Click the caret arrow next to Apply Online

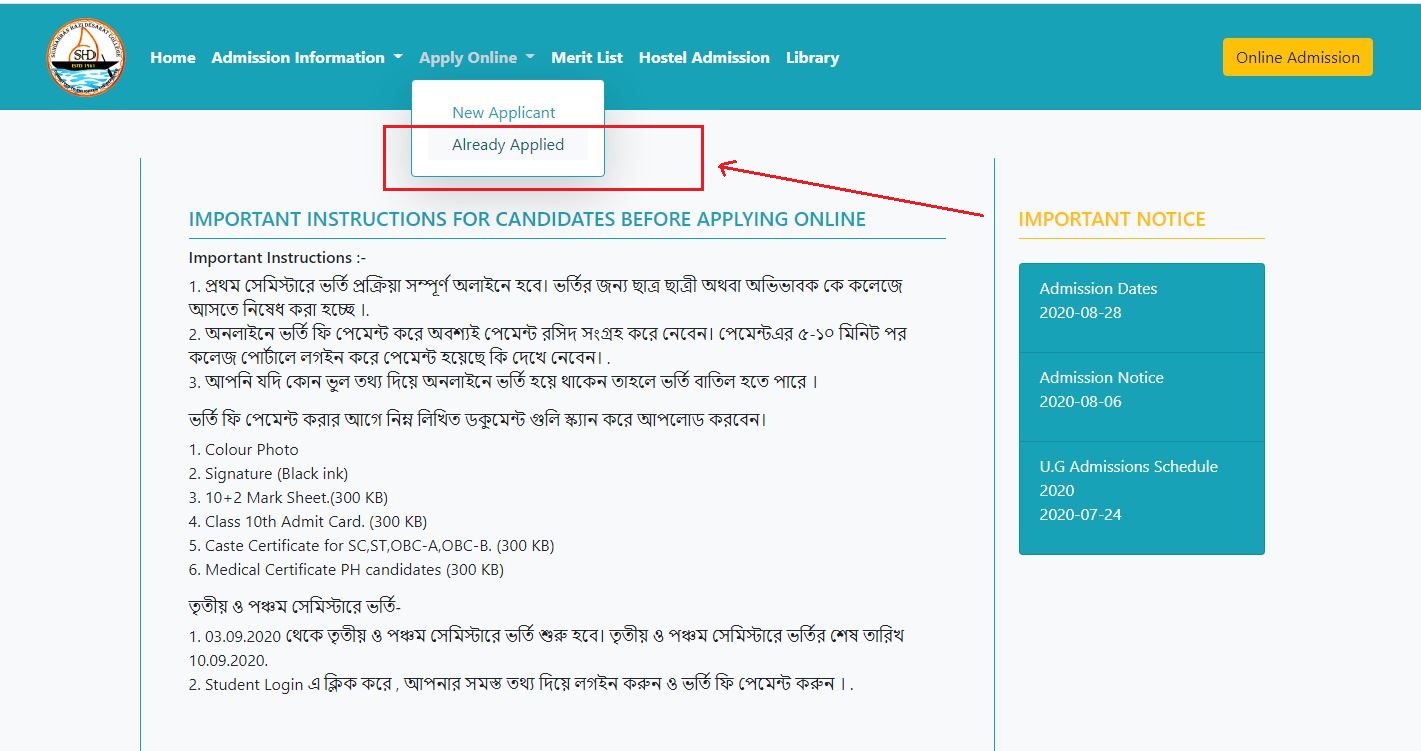tap(530, 58)
